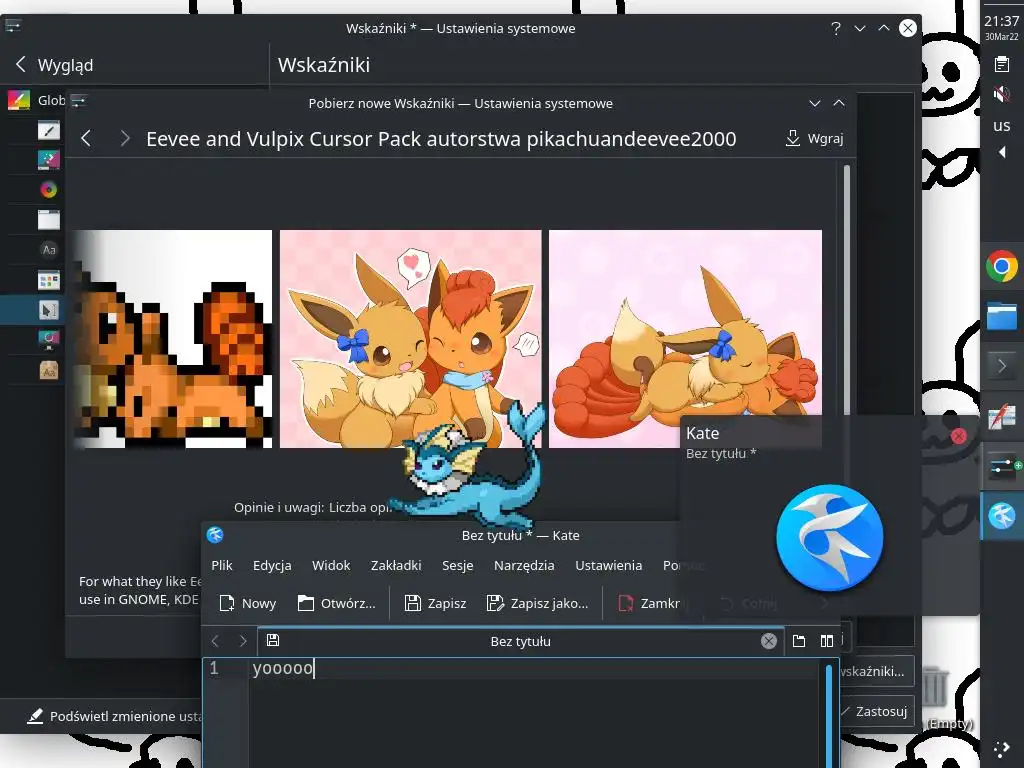1024x768 pixels.
Task: Click download dialog settings icon in titlebar
Action: coord(78,101)
